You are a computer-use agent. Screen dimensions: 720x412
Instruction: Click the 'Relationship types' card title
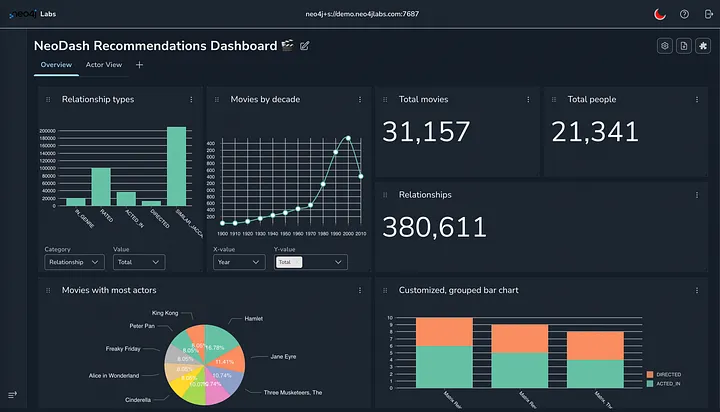point(98,100)
